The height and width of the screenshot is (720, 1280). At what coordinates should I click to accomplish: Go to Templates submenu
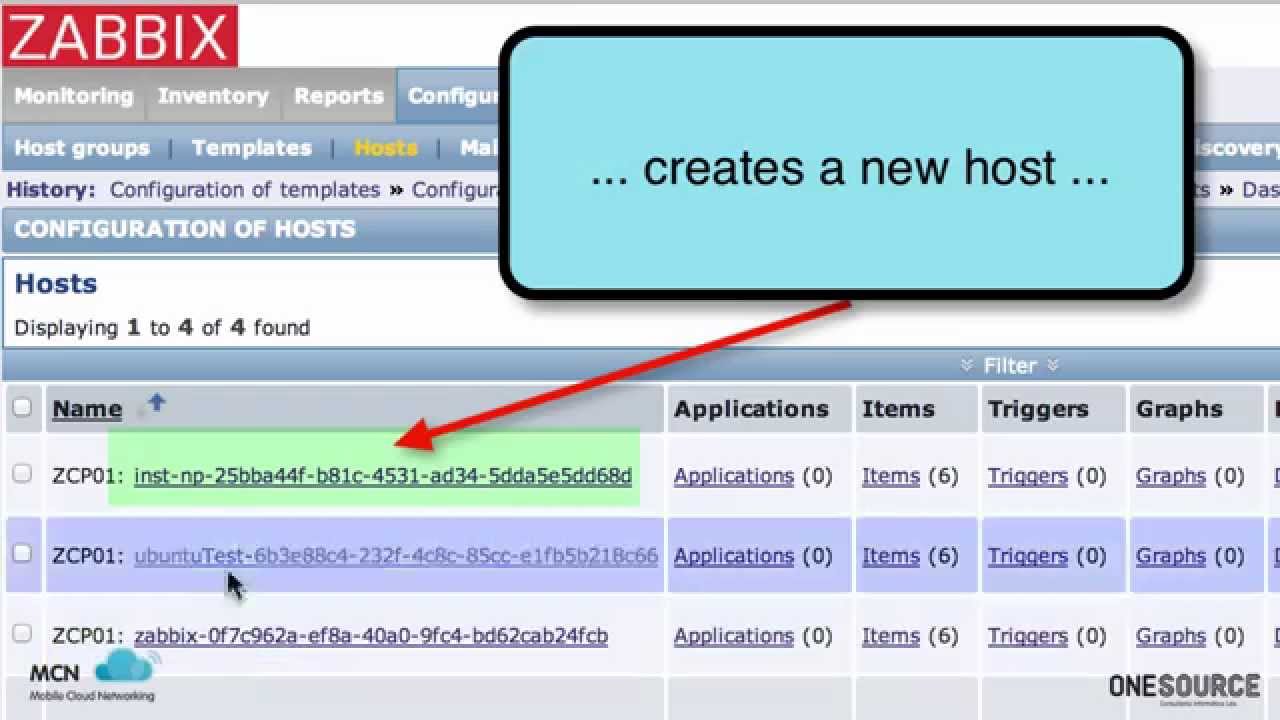251,148
